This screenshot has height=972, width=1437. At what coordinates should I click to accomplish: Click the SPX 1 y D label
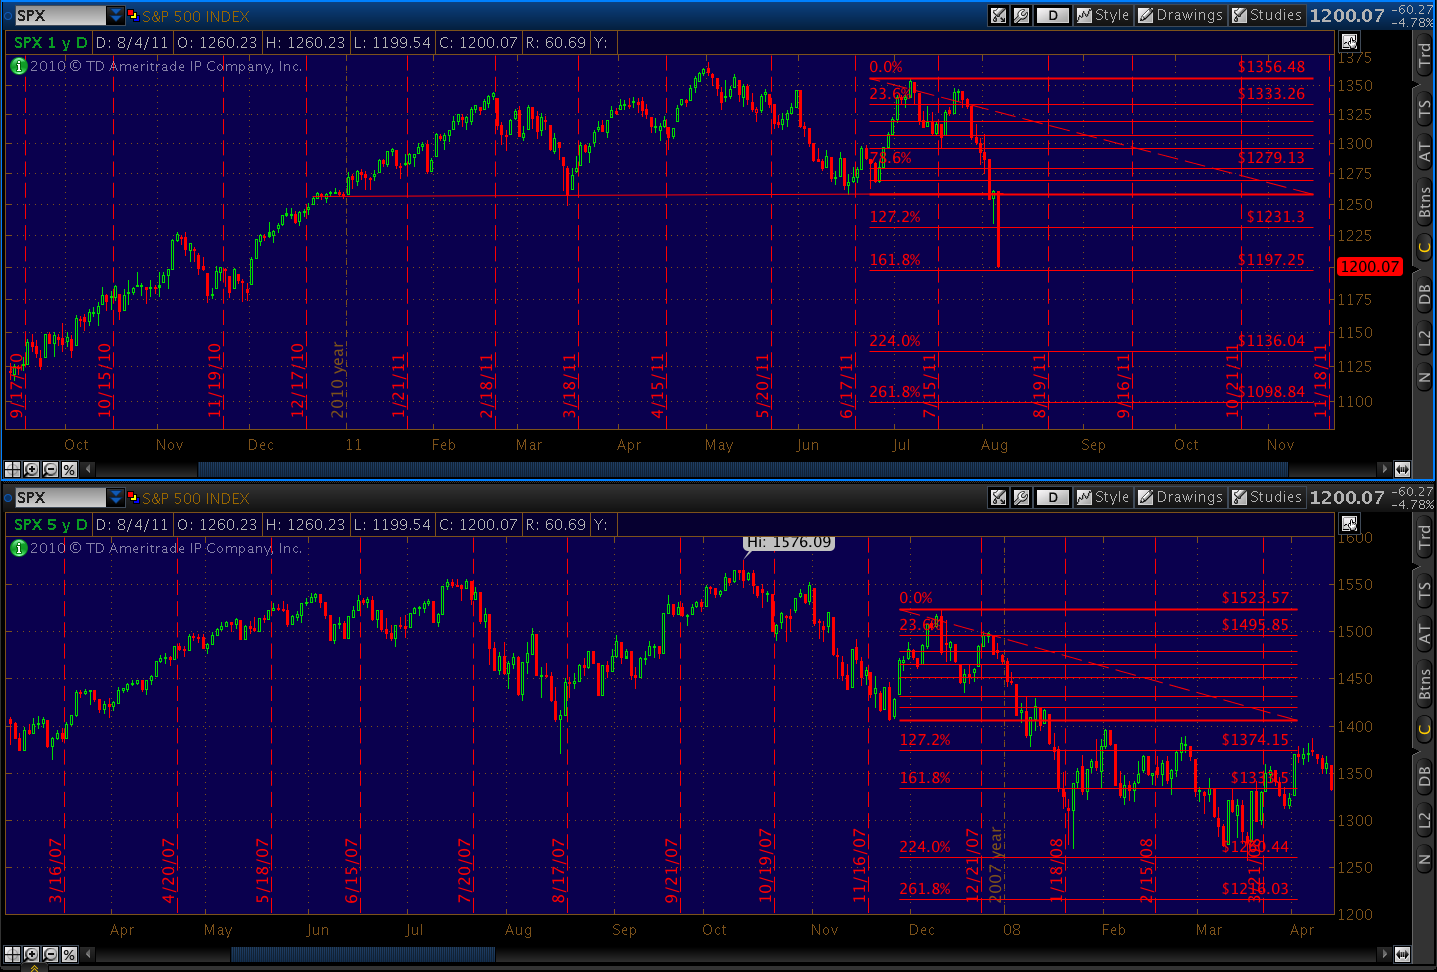click(50, 42)
